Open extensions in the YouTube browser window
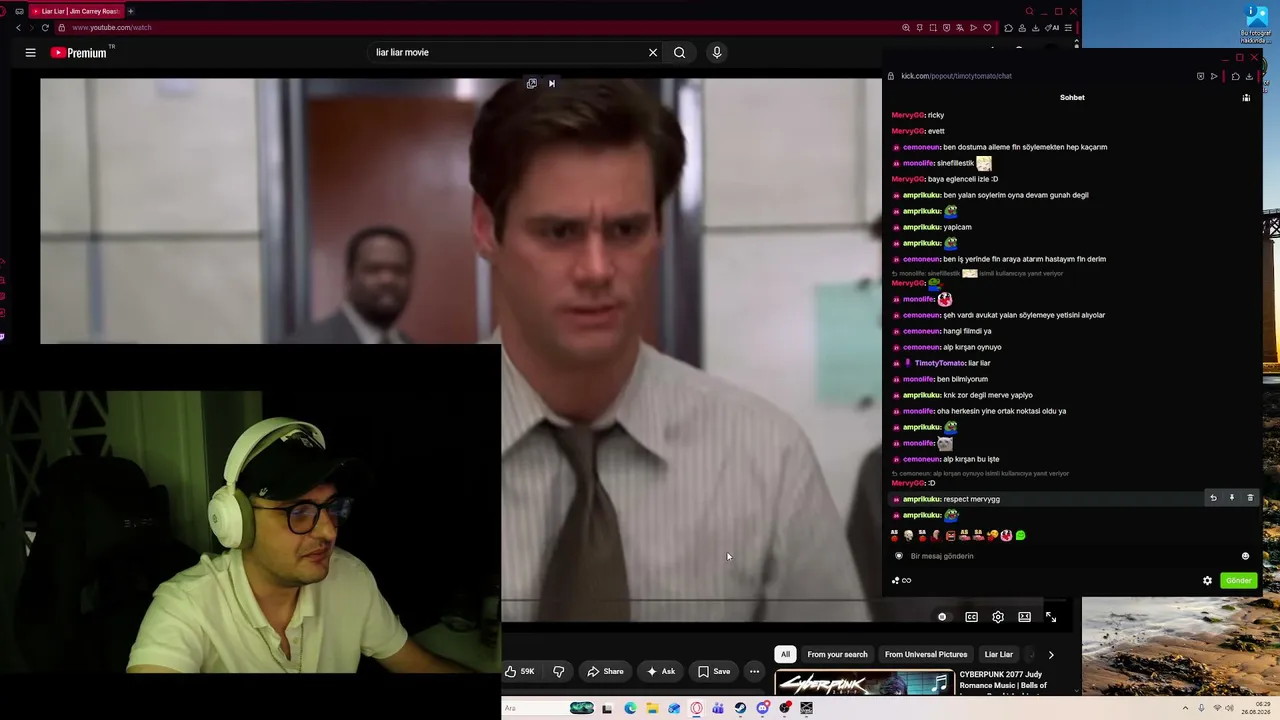 tap(1008, 28)
